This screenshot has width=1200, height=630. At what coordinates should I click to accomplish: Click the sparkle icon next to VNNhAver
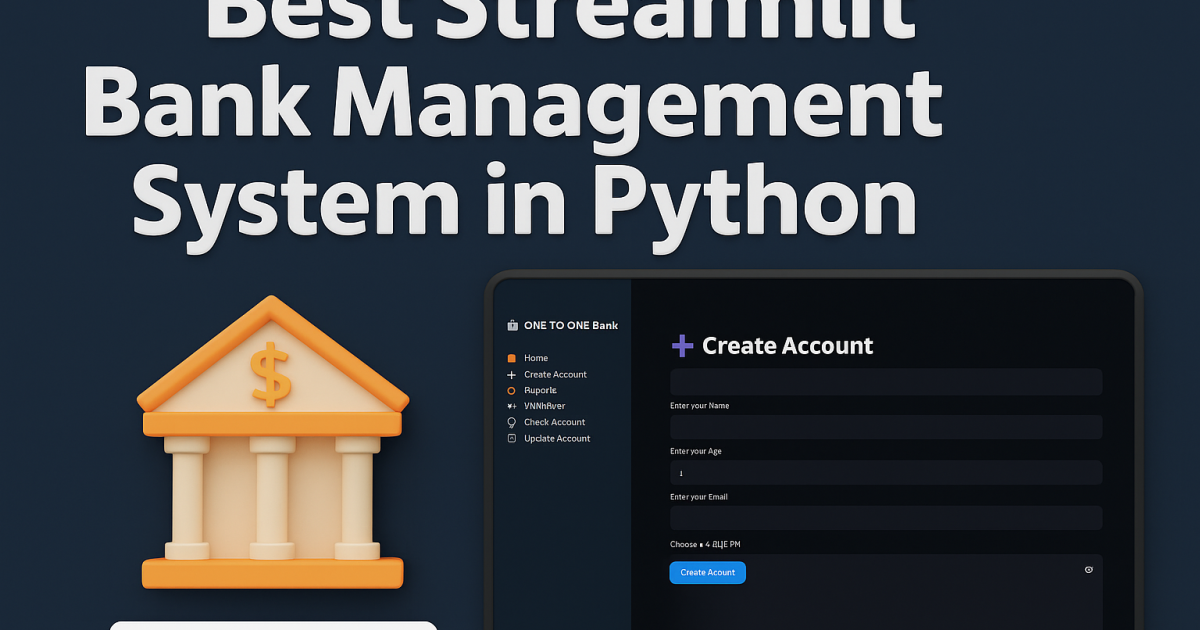512,406
